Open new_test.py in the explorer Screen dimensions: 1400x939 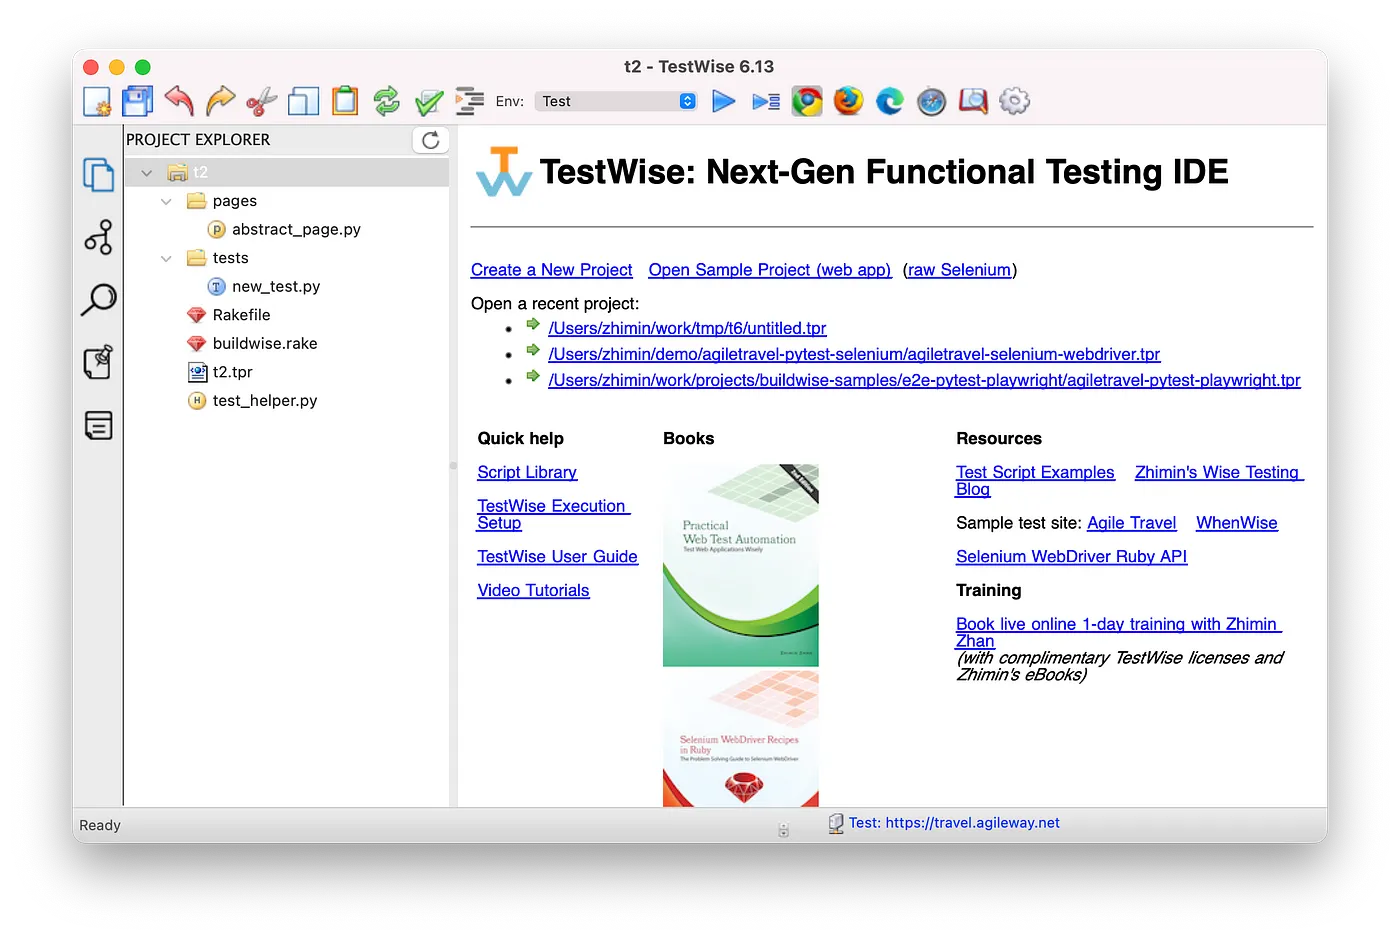point(264,287)
